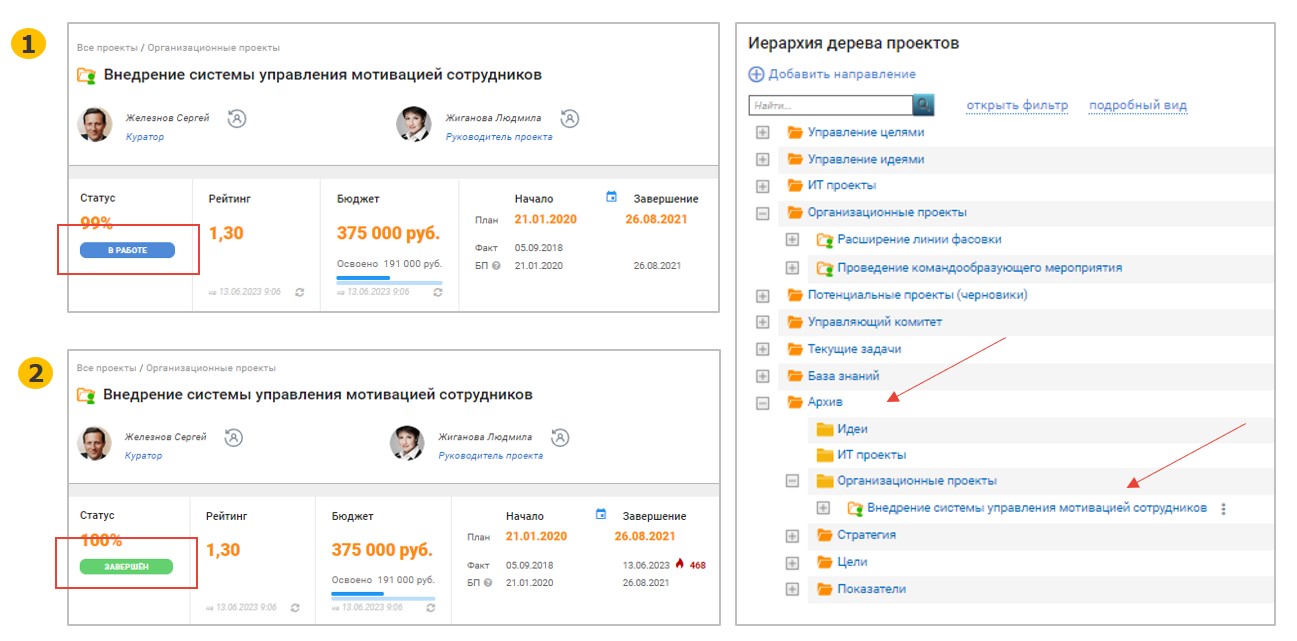Image resolution: width=1297 pixels, height=641 pixels.
Task: Click change-curator icon next to Железнов Сергей in panel 1
Action: 237,118
